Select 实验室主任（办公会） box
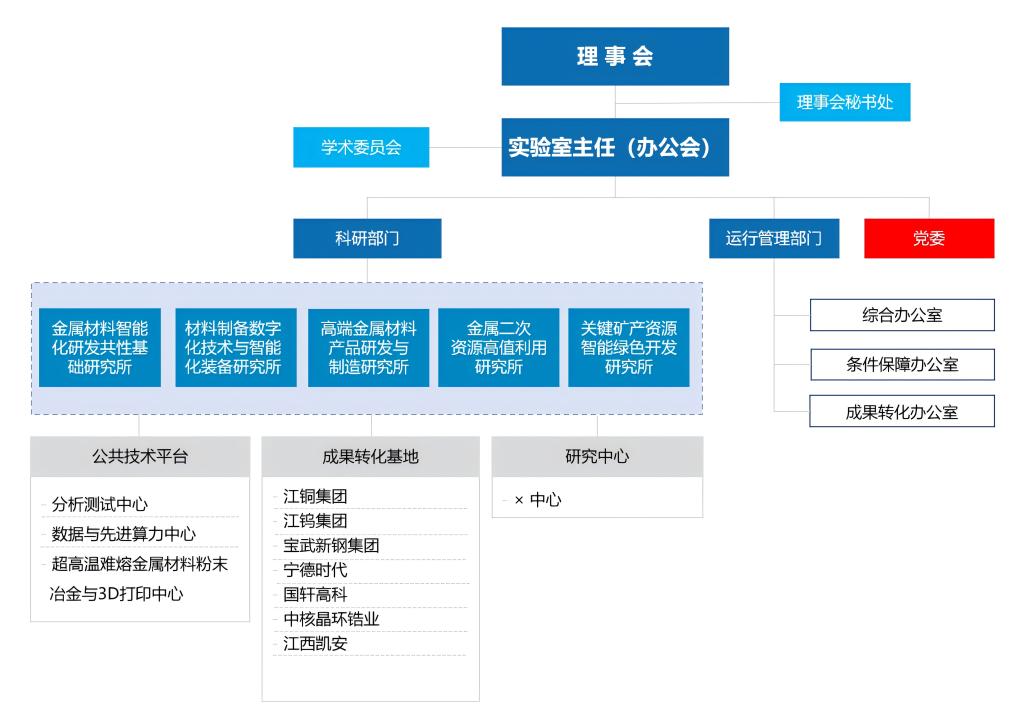The height and width of the screenshot is (727, 1024). [x=615, y=147]
